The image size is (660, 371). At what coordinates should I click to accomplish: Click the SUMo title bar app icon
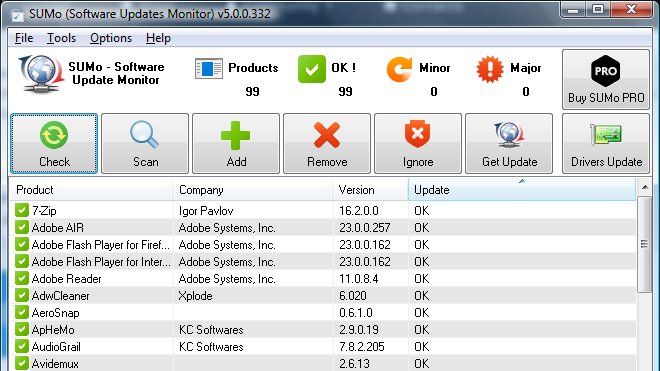tap(18, 15)
